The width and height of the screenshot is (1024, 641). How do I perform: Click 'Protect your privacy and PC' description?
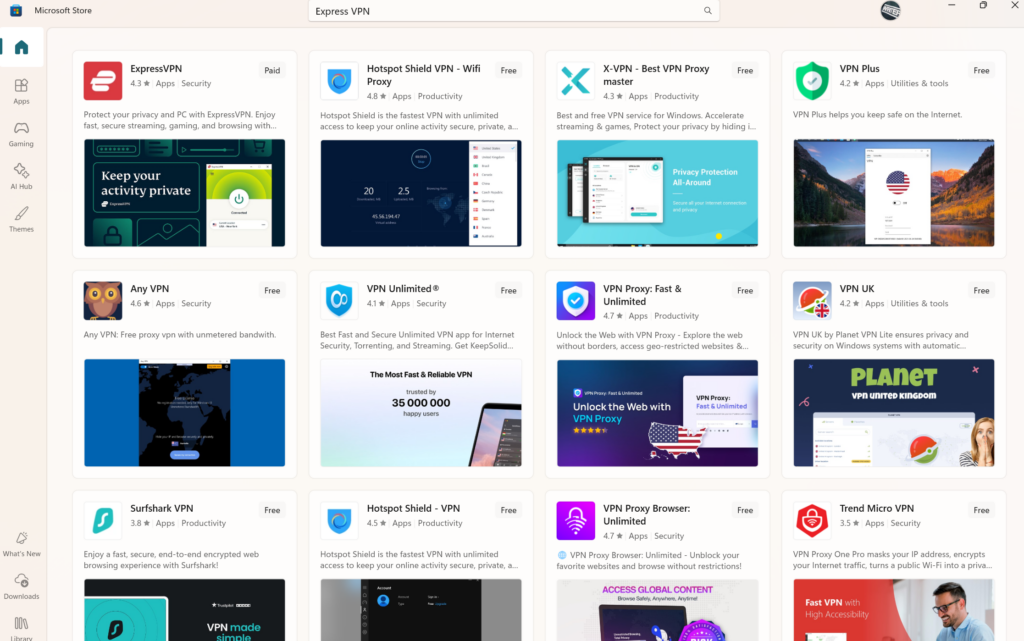pyautogui.click(x=180, y=120)
